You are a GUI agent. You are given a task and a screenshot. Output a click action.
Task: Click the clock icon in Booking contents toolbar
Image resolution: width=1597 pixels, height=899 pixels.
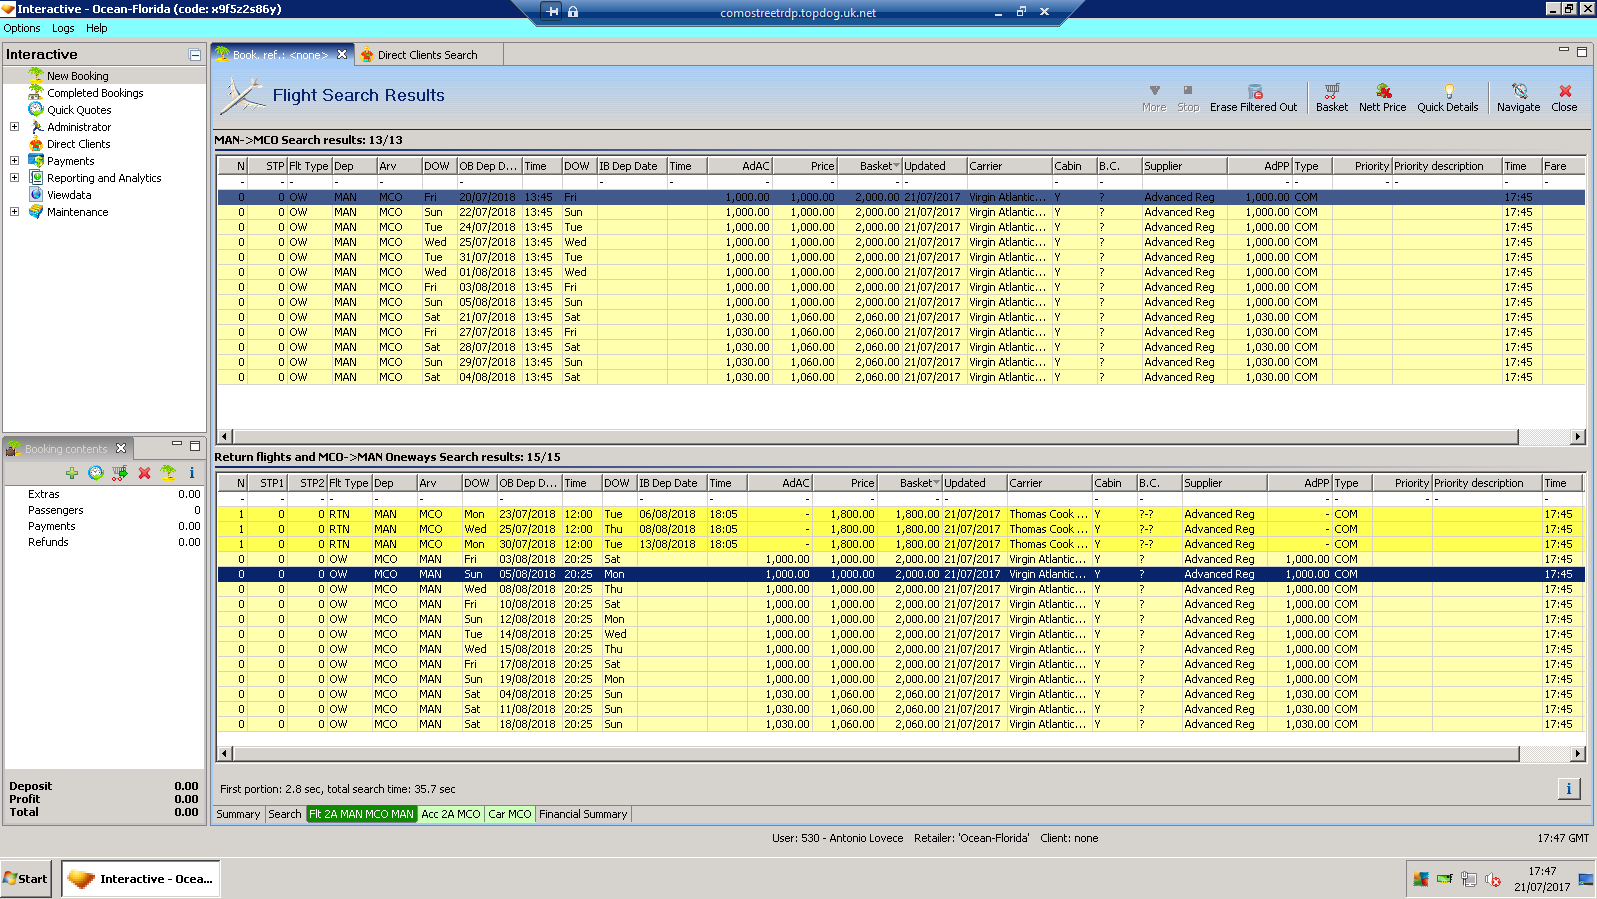pyautogui.click(x=96, y=473)
